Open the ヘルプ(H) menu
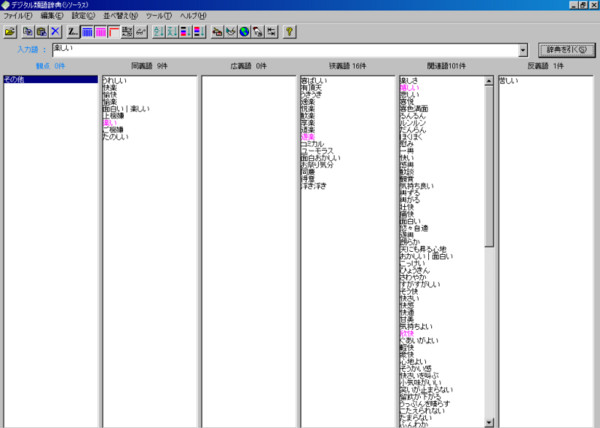Viewport: 600px width, 428px height. click(x=193, y=16)
